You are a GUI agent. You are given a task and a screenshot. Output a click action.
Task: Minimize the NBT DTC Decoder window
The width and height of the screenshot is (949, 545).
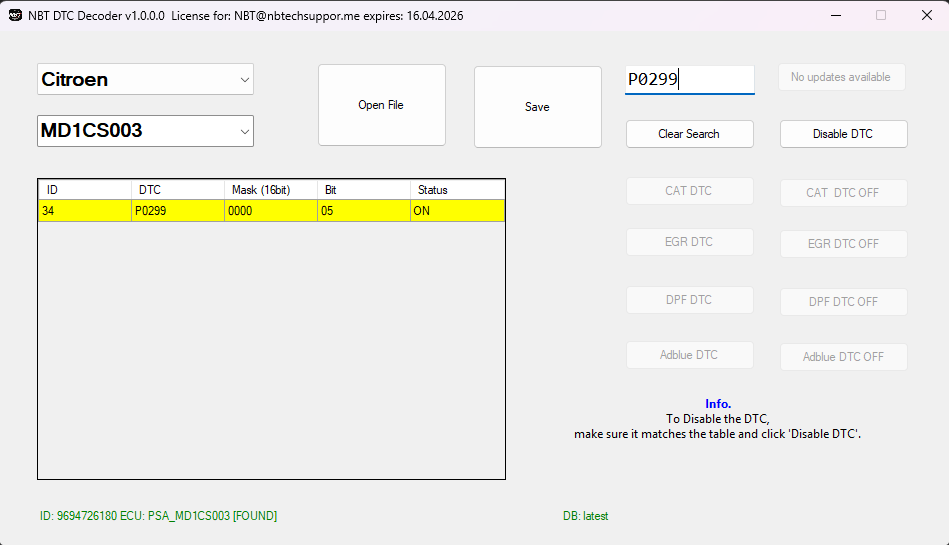pos(836,15)
